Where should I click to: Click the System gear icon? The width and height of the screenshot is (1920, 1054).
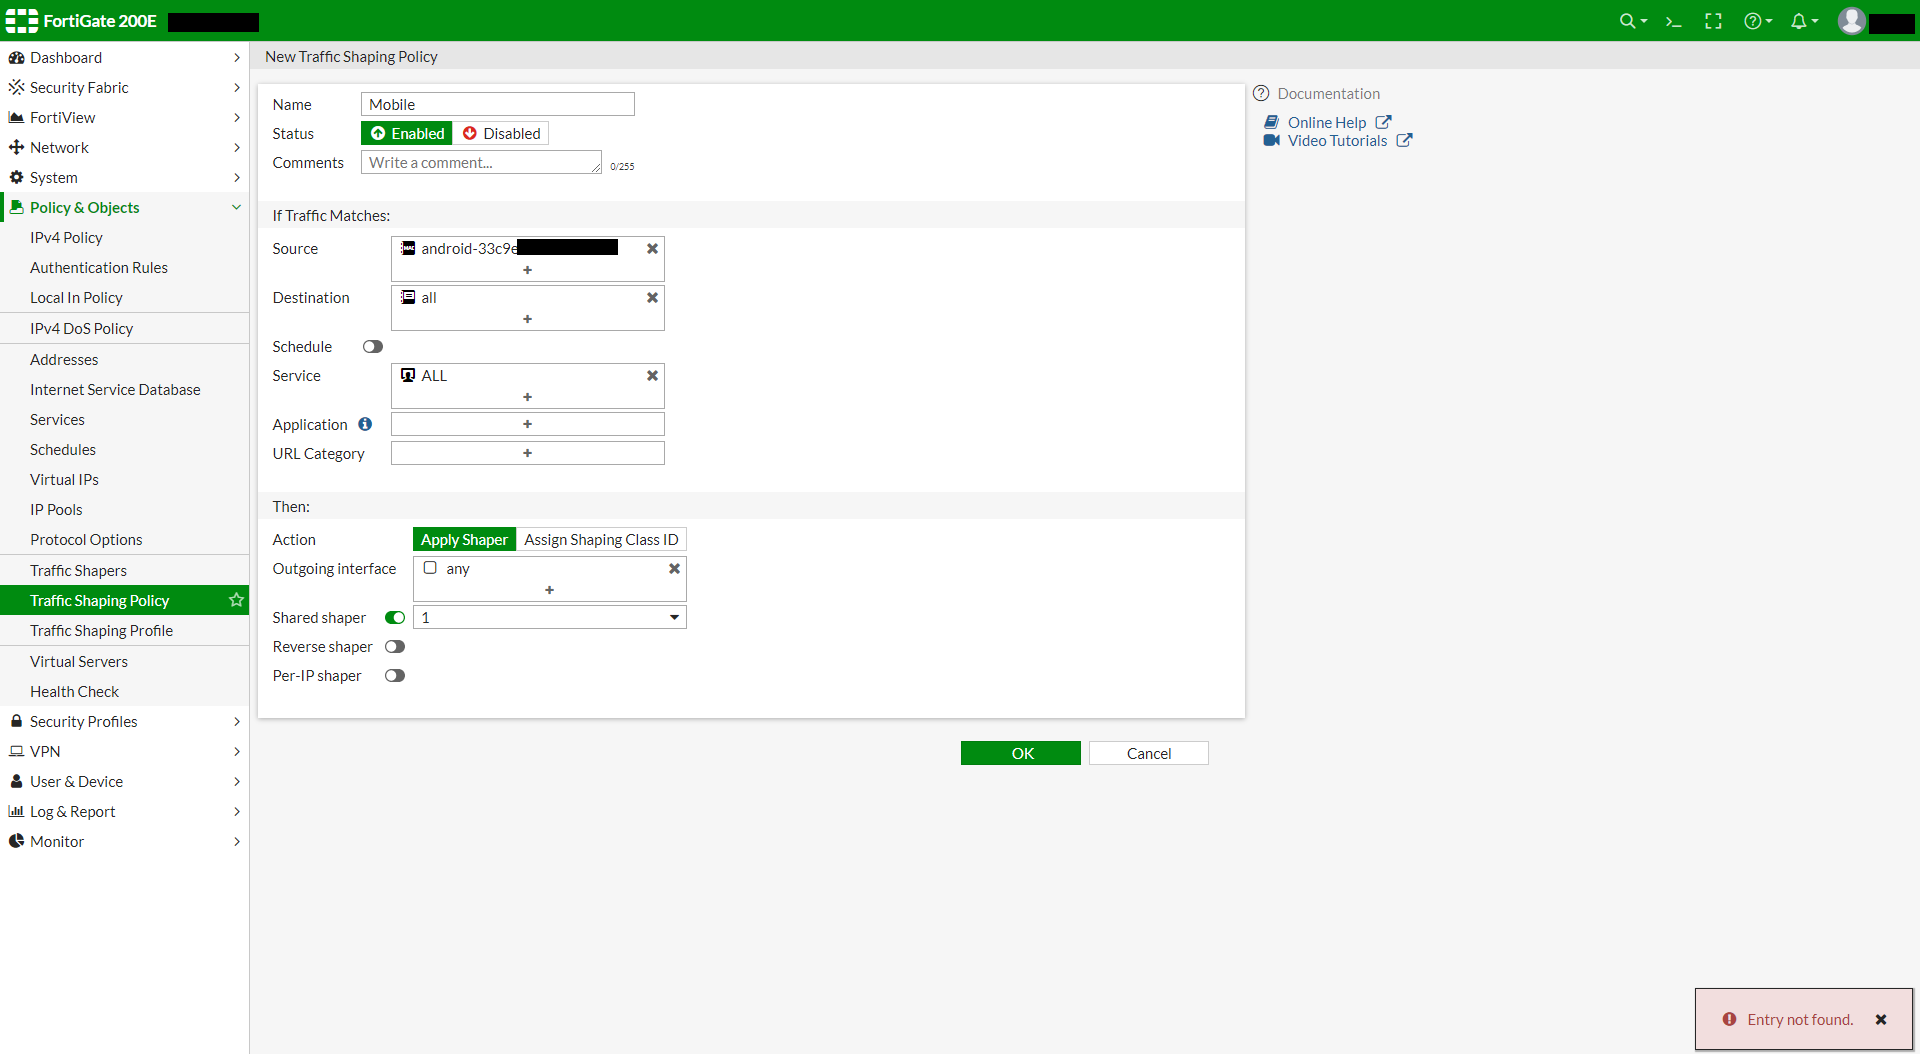pyautogui.click(x=16, y=177)
